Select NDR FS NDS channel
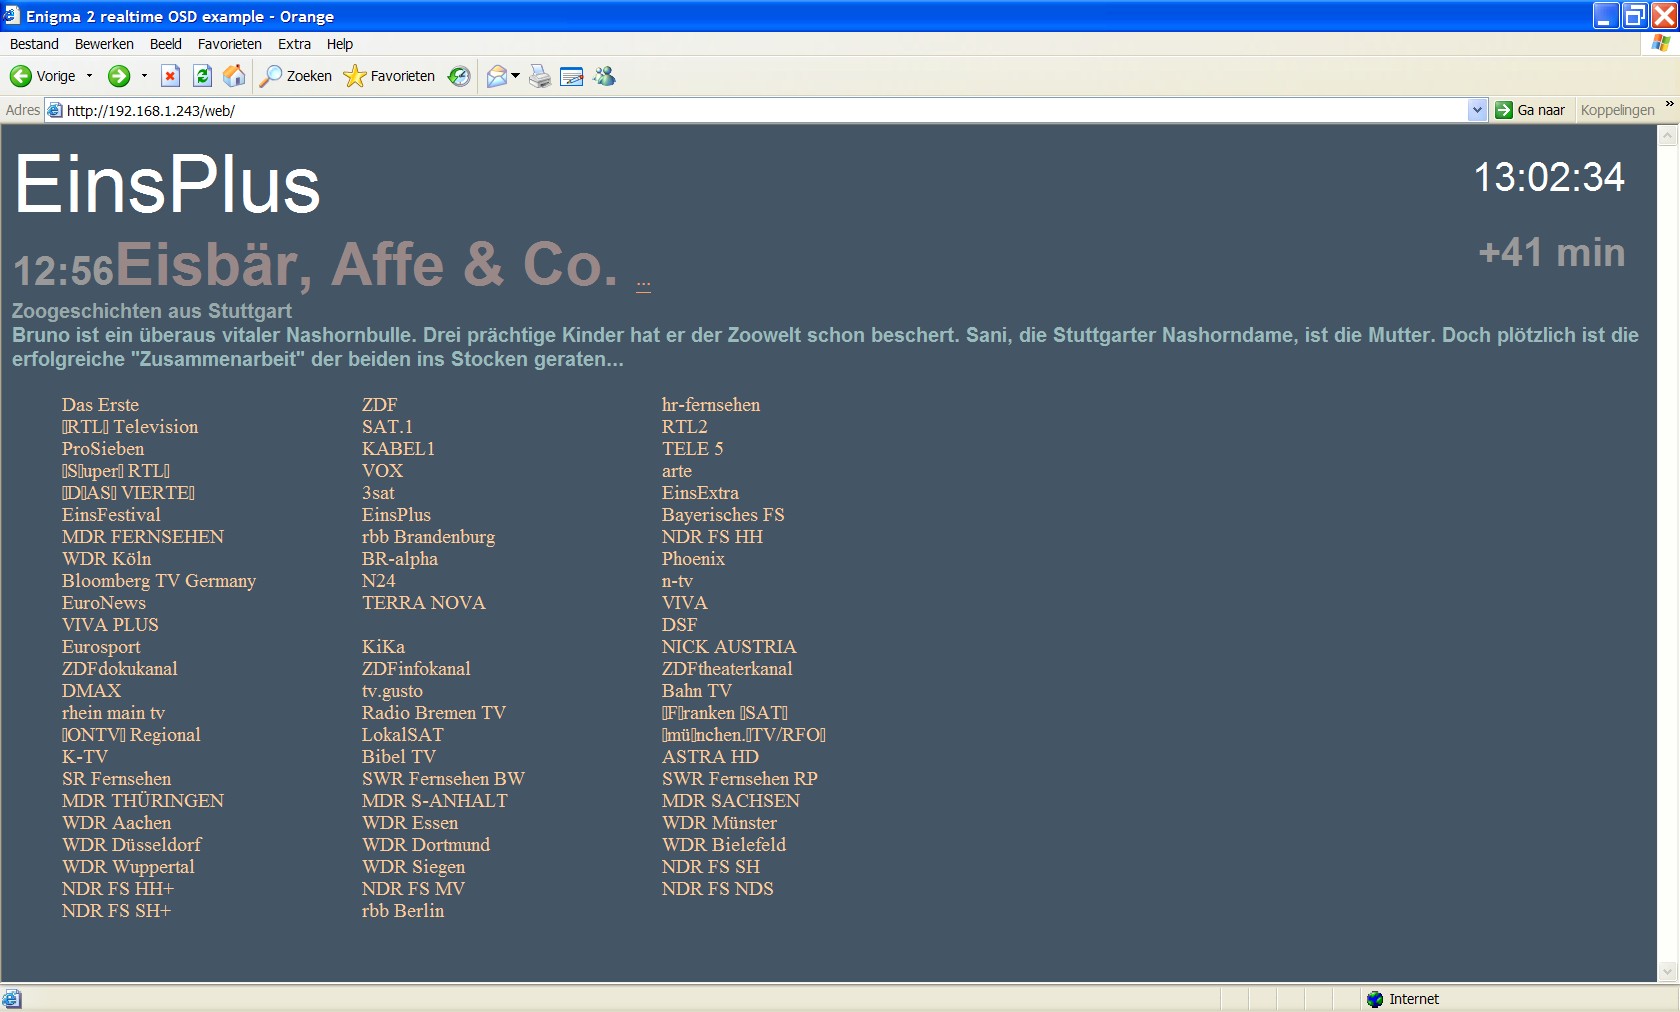The image size is (1680, 1012). pyautogui.click(x=718, y=889)
